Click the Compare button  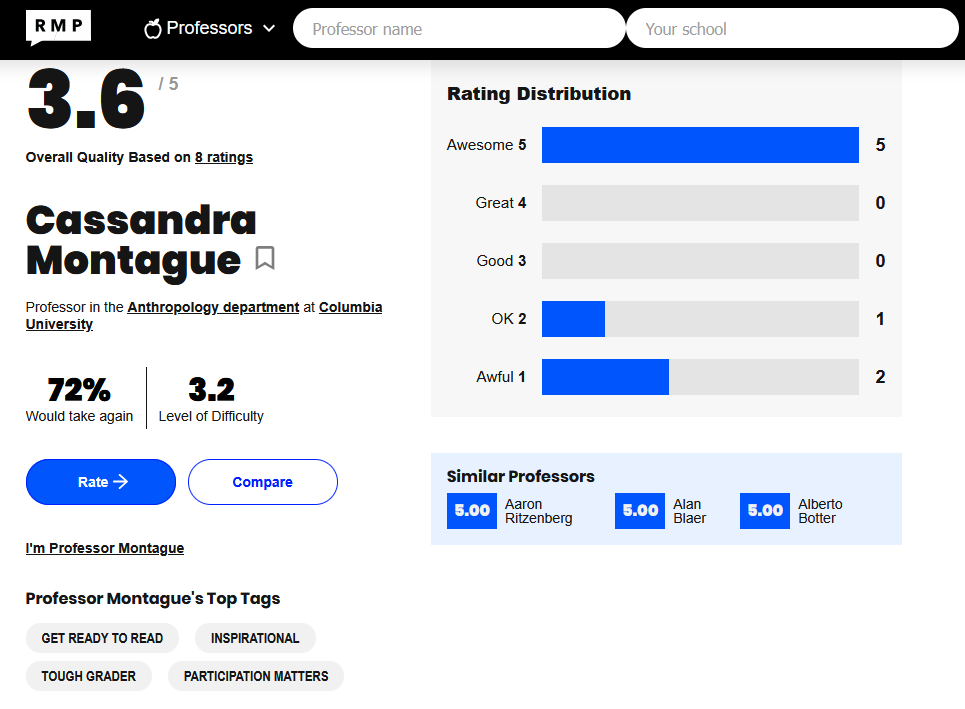coord(263,482)
